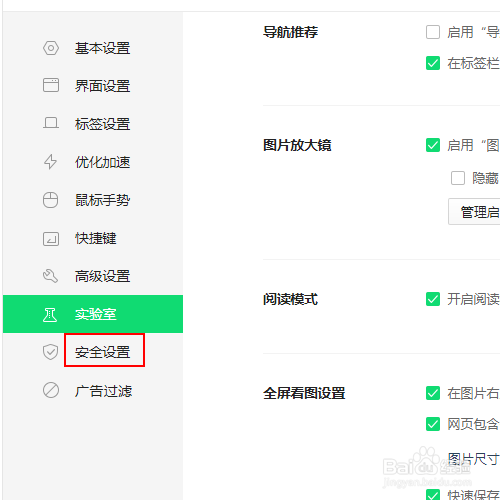This screenshot has height=500, width=500.
Task: Click the shield icon for 安全设置
Action: point(50,352)
